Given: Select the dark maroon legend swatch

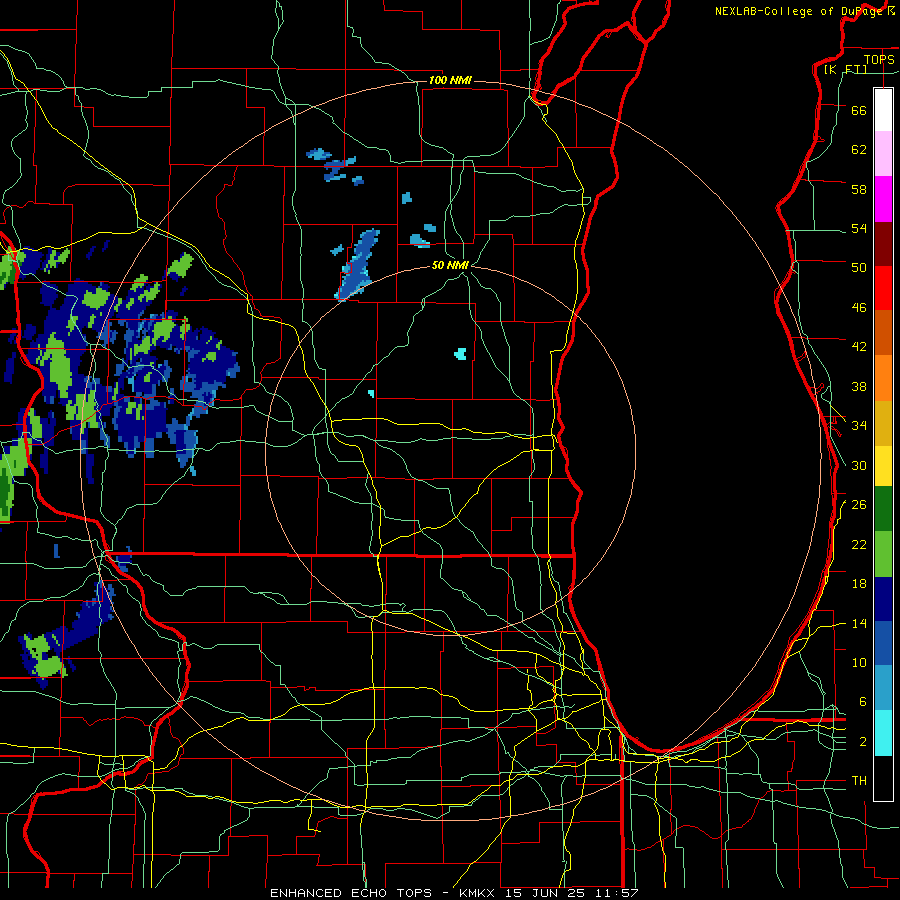Looking at the screenshot, I should coord(883,243).
